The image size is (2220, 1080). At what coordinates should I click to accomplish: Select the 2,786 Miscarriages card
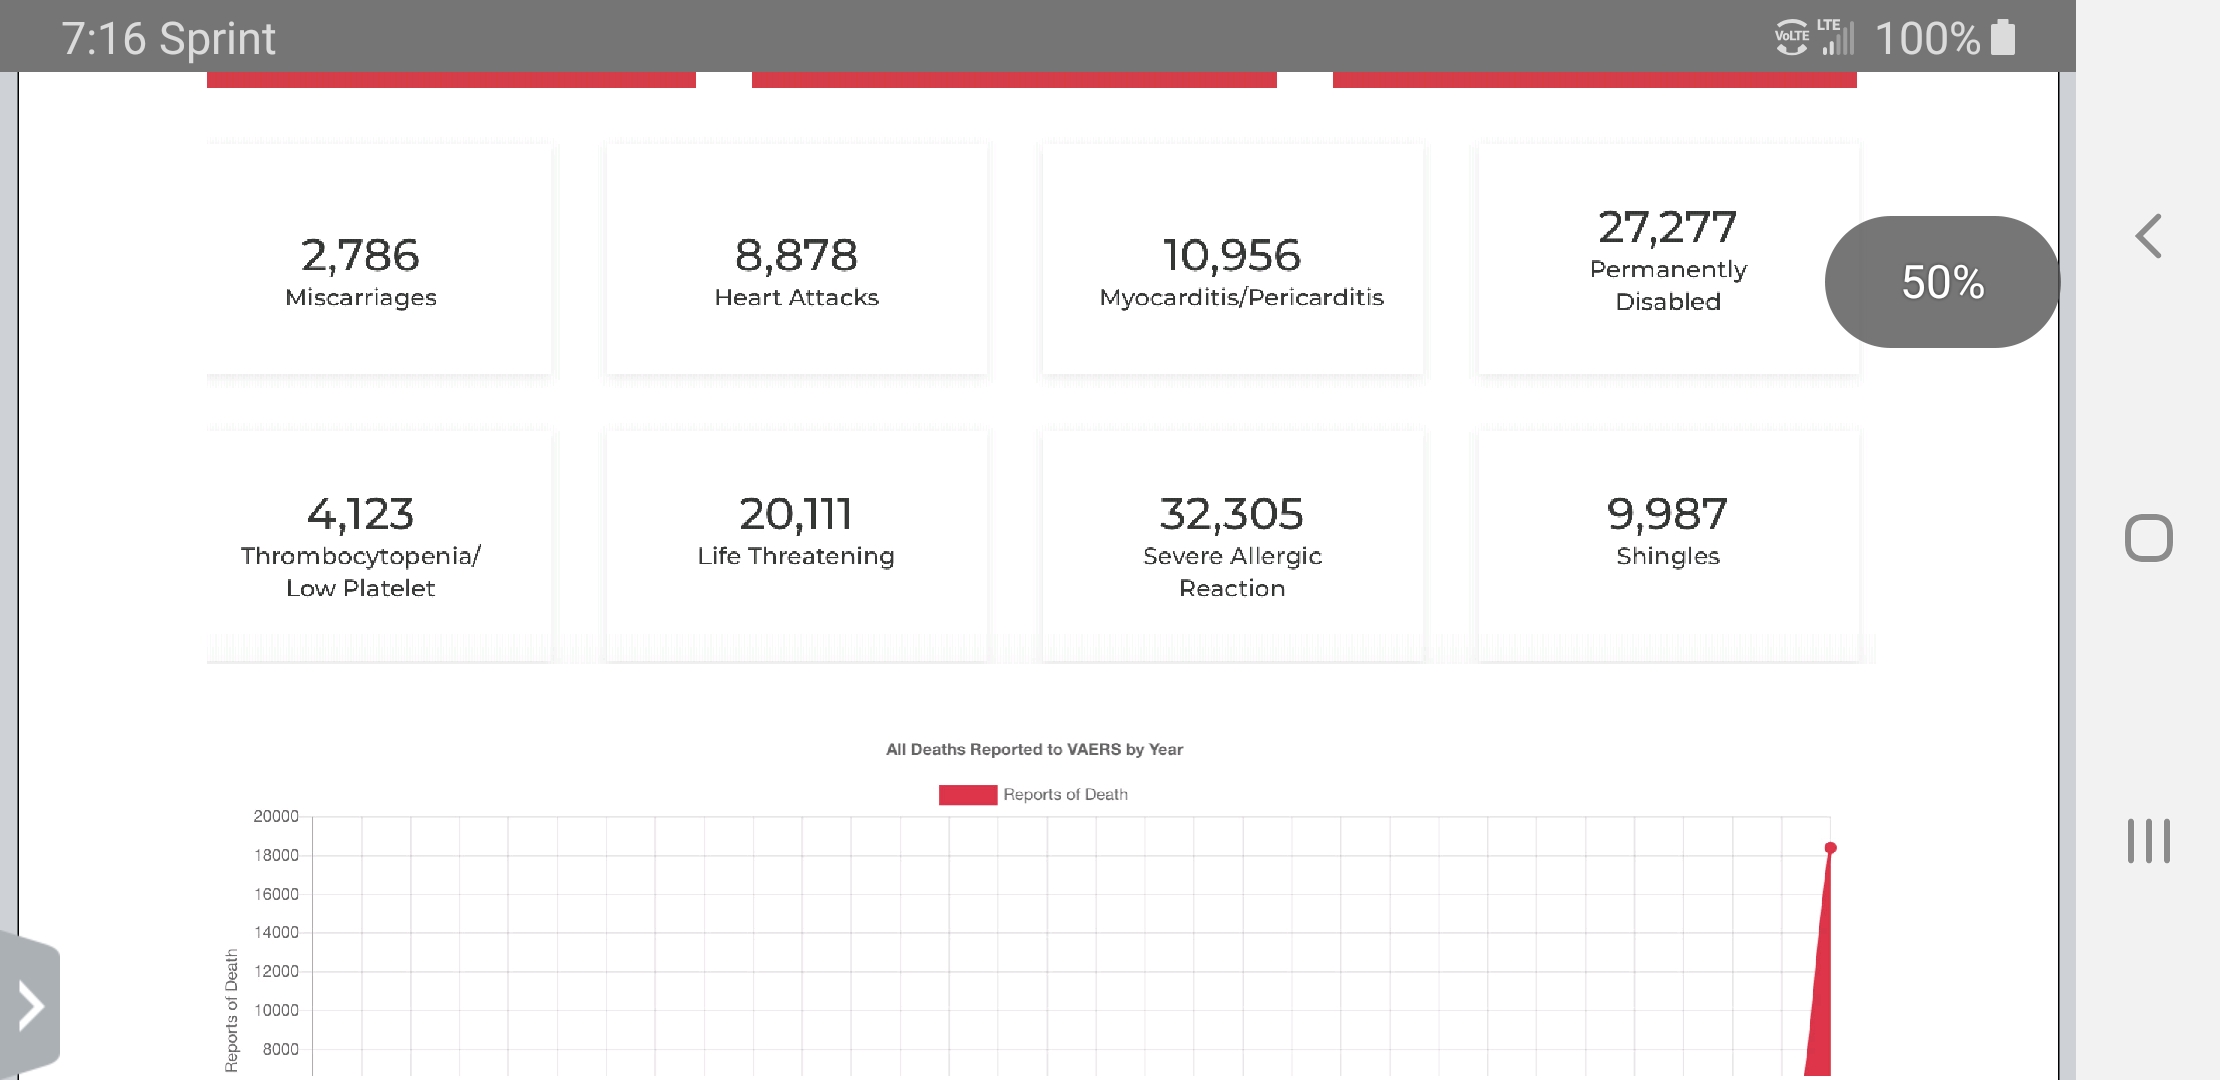coord(378,259)
